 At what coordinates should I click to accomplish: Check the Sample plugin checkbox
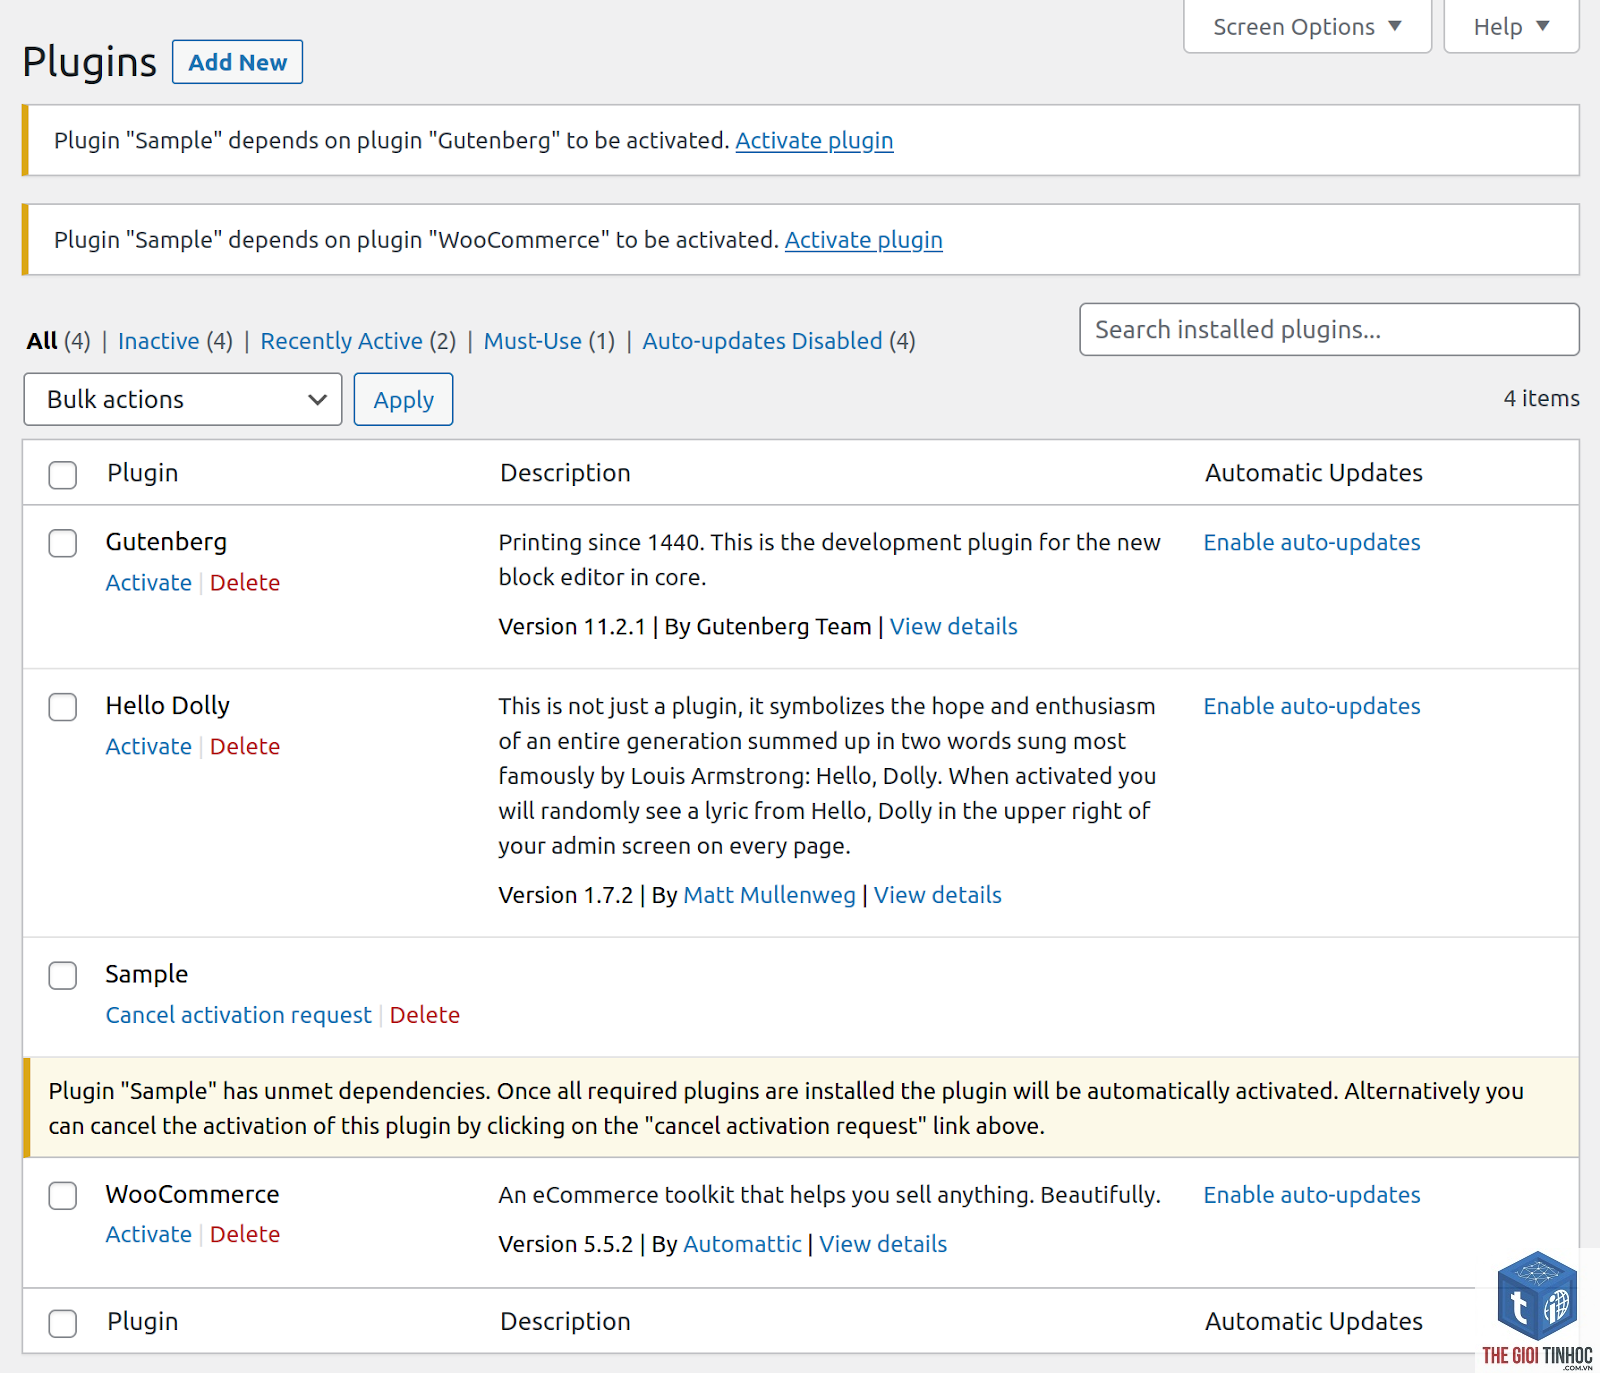tap(63, 975)
